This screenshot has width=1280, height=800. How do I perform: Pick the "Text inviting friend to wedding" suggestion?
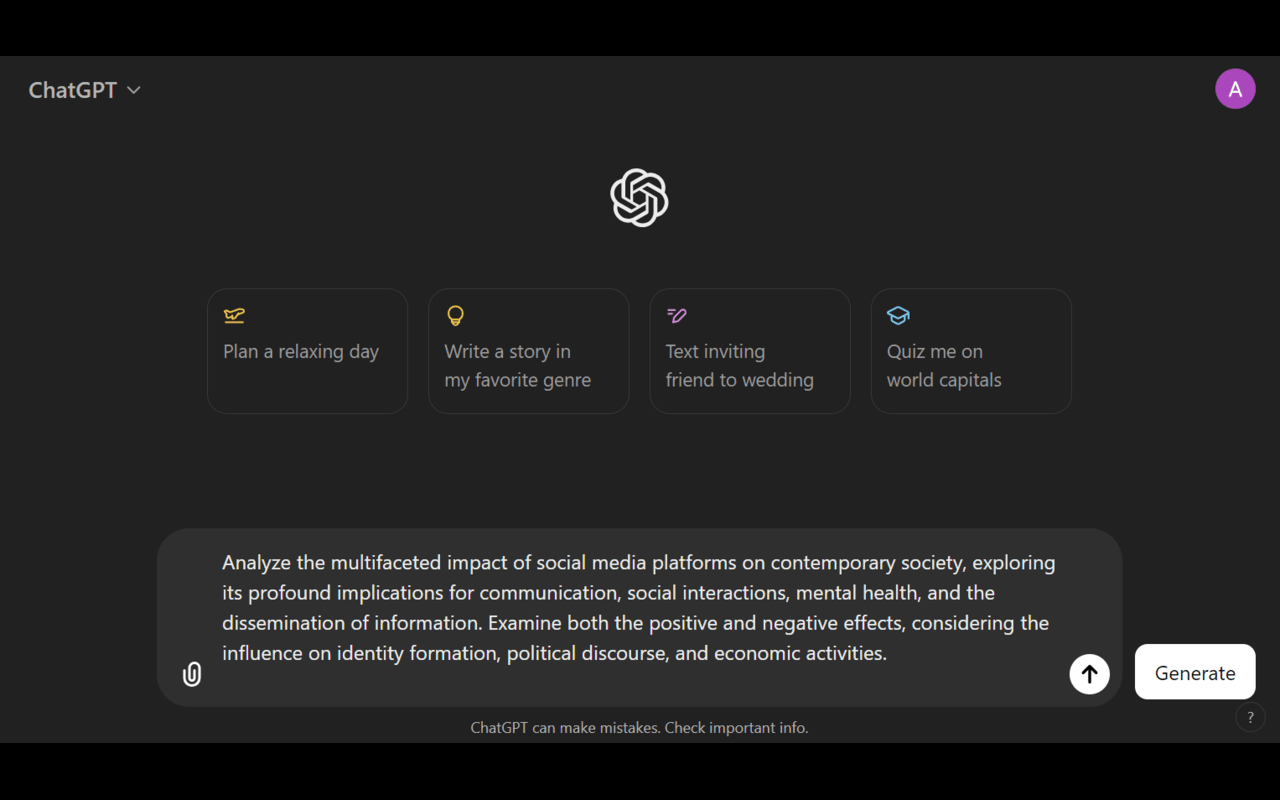click(x=750, y=351)
